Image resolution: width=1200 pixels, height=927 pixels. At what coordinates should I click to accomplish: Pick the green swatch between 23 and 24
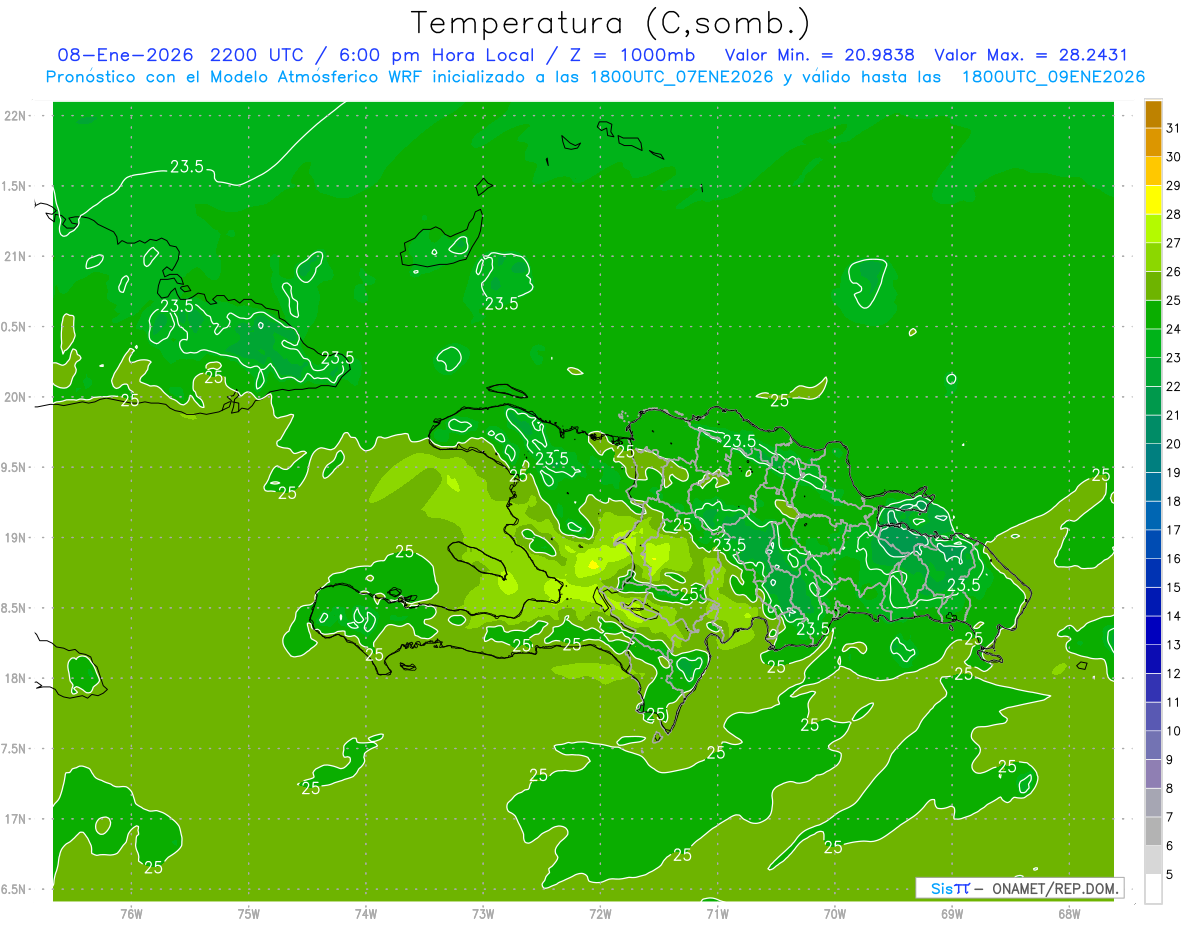point(1153,343)
